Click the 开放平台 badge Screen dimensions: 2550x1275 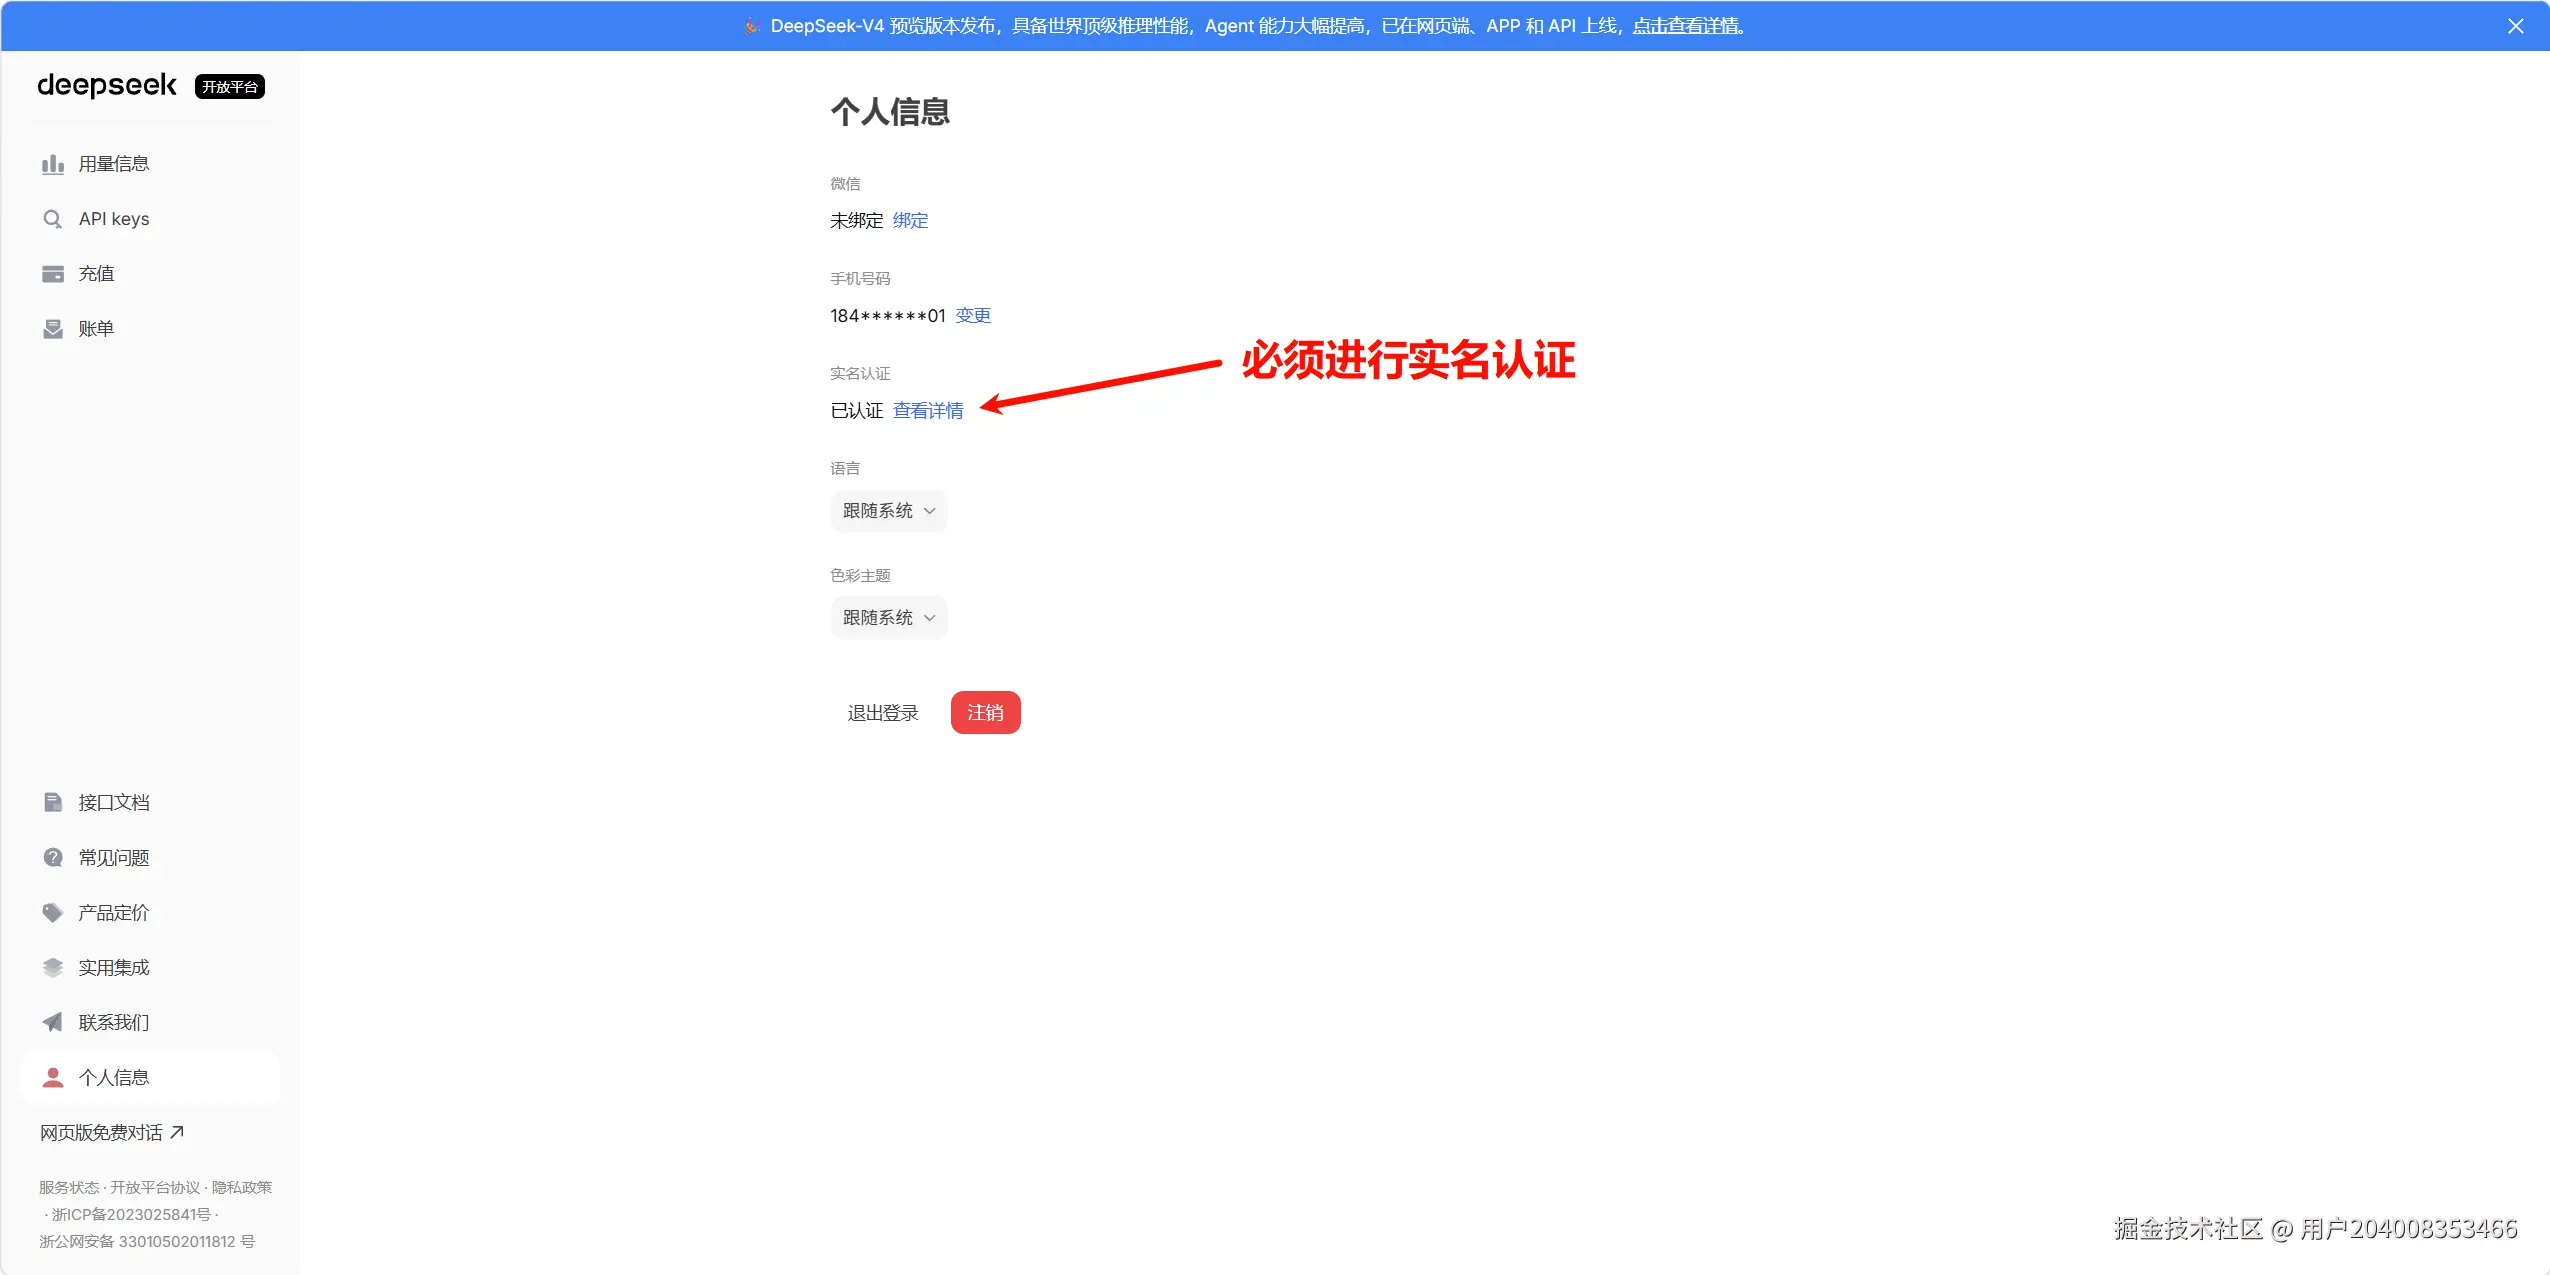coord(230,87)
